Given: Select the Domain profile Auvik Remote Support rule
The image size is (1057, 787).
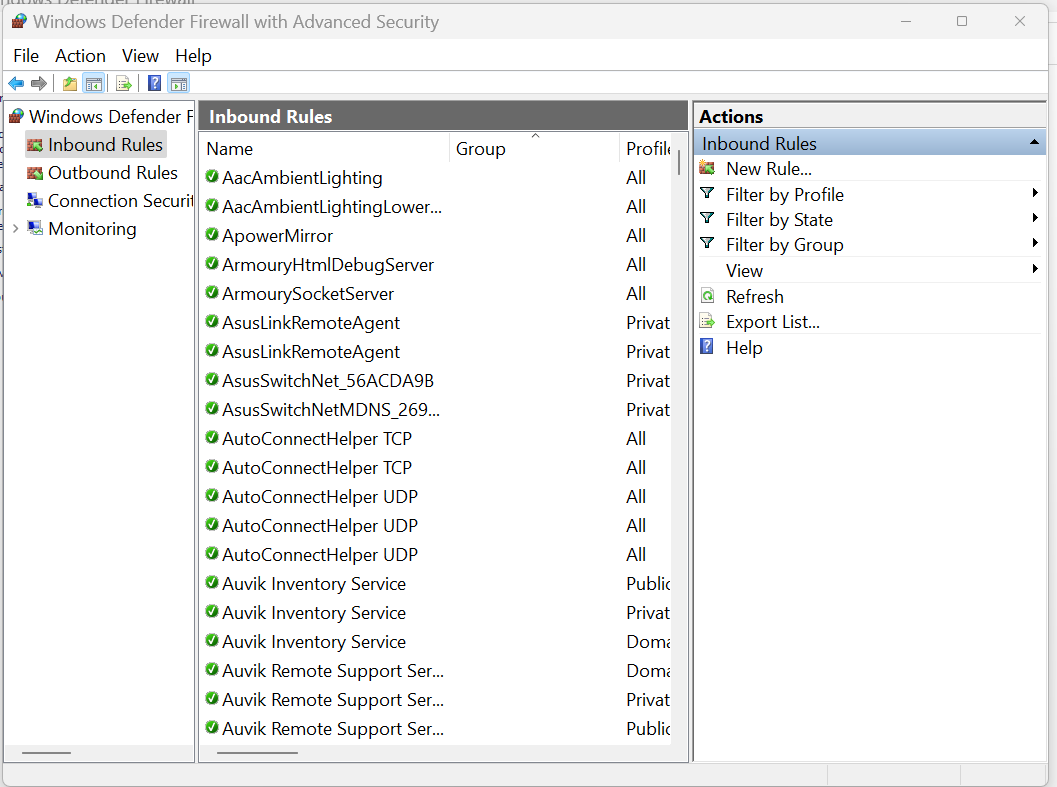Looking at the screenshot, I should [x=436, y=670].
